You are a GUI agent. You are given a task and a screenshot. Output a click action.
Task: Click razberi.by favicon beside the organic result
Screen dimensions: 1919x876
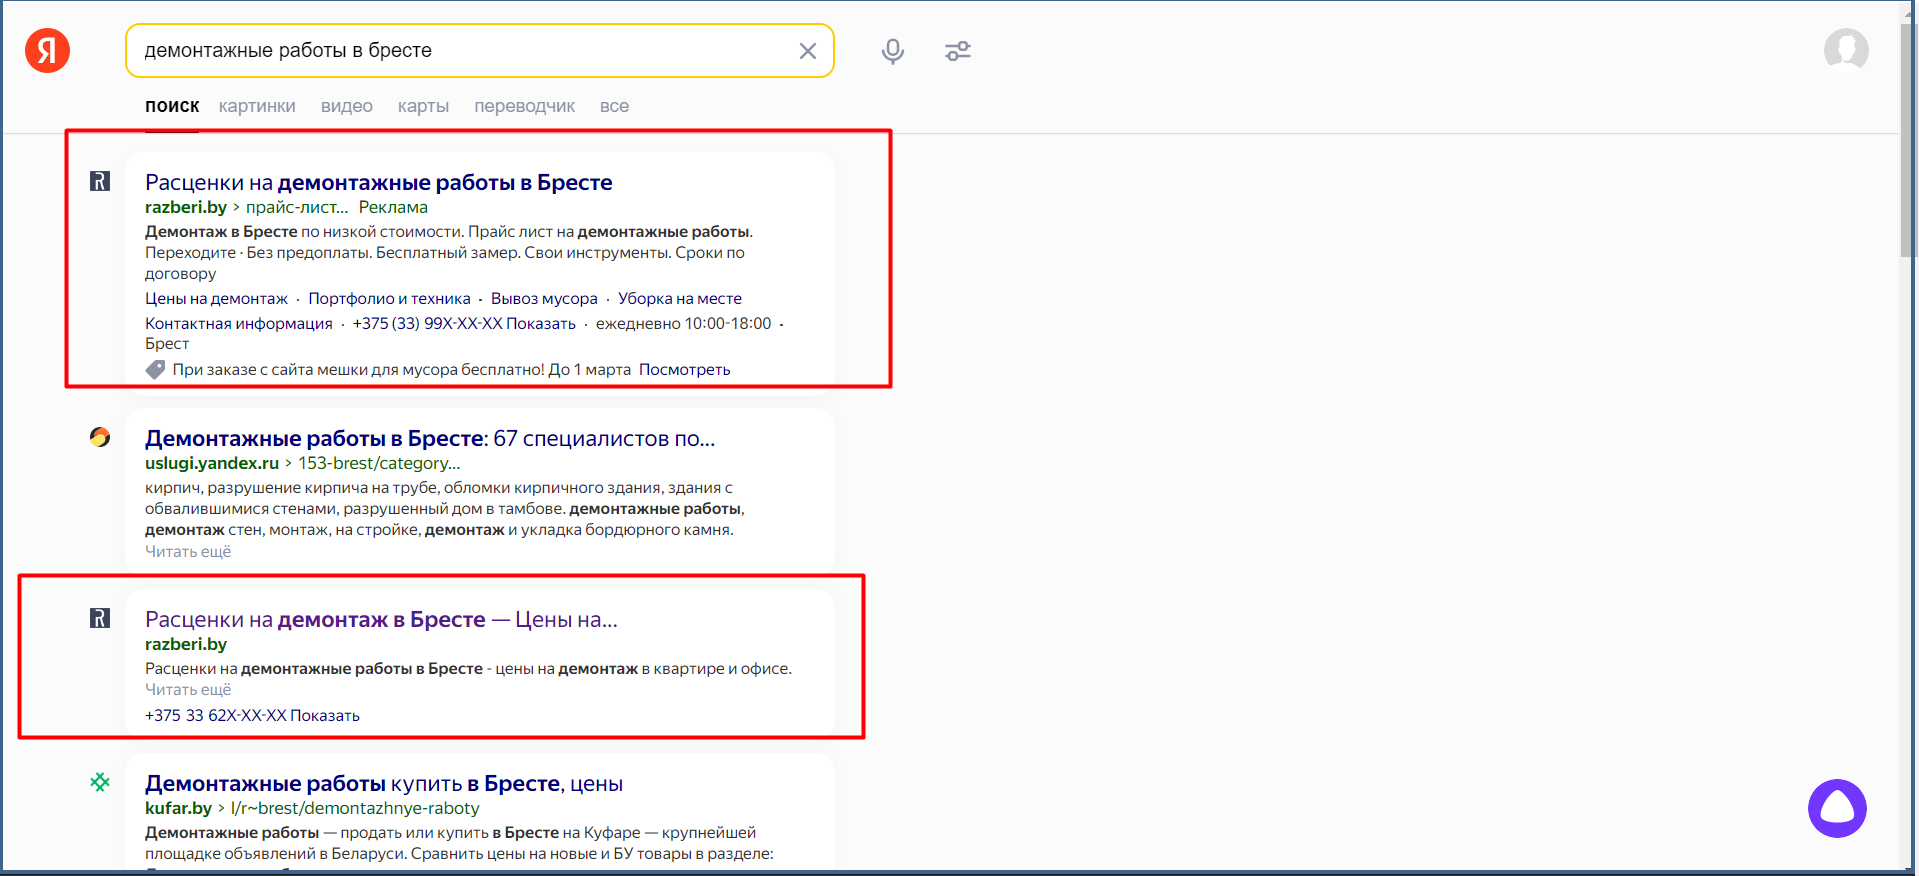click(100, 618)
